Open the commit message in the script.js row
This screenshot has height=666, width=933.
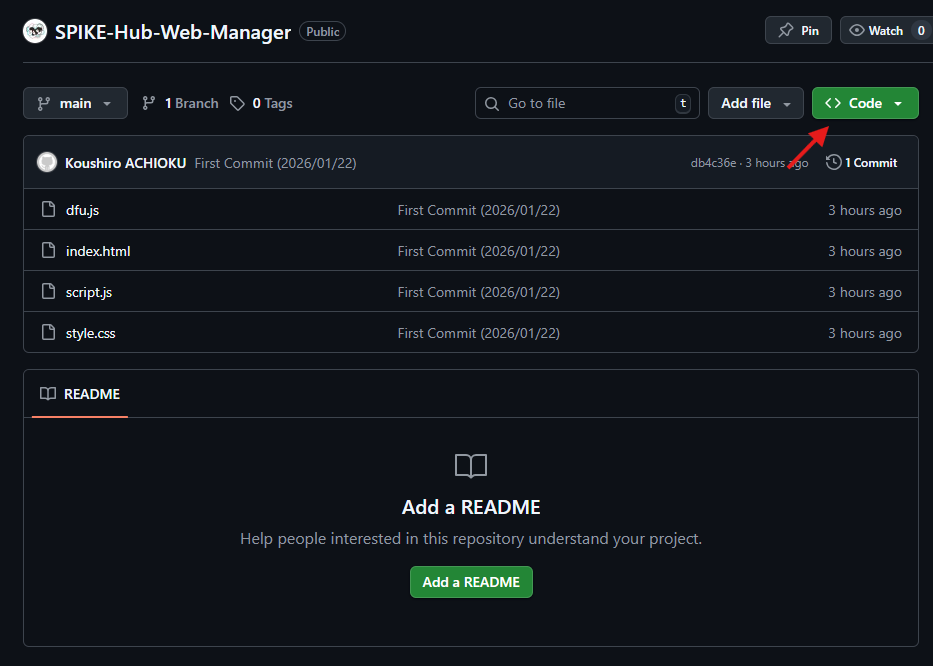478,292
